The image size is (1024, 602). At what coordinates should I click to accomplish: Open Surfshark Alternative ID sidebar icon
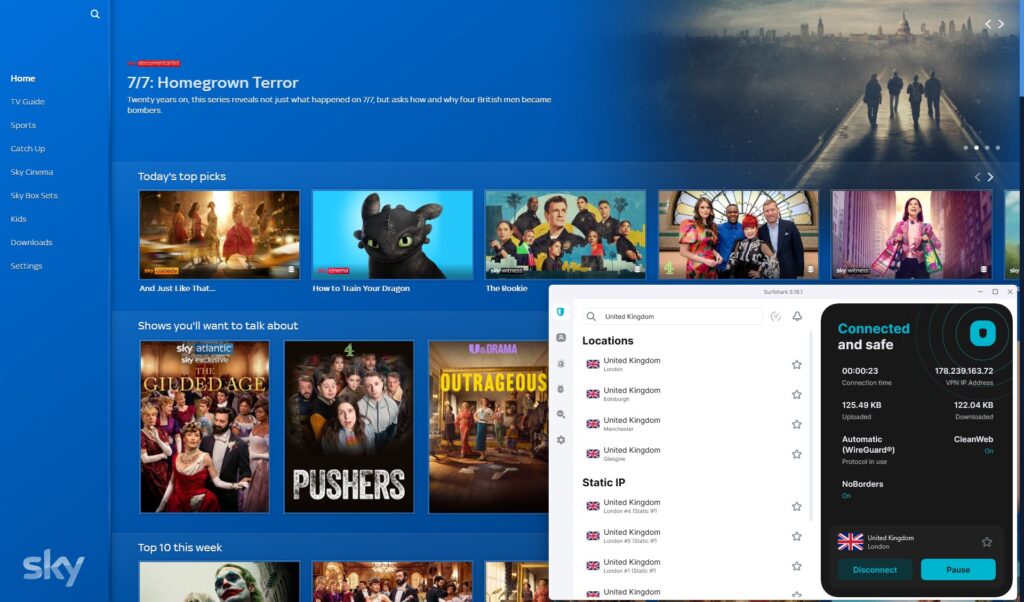pyautogui.click(x=560, y=338)
